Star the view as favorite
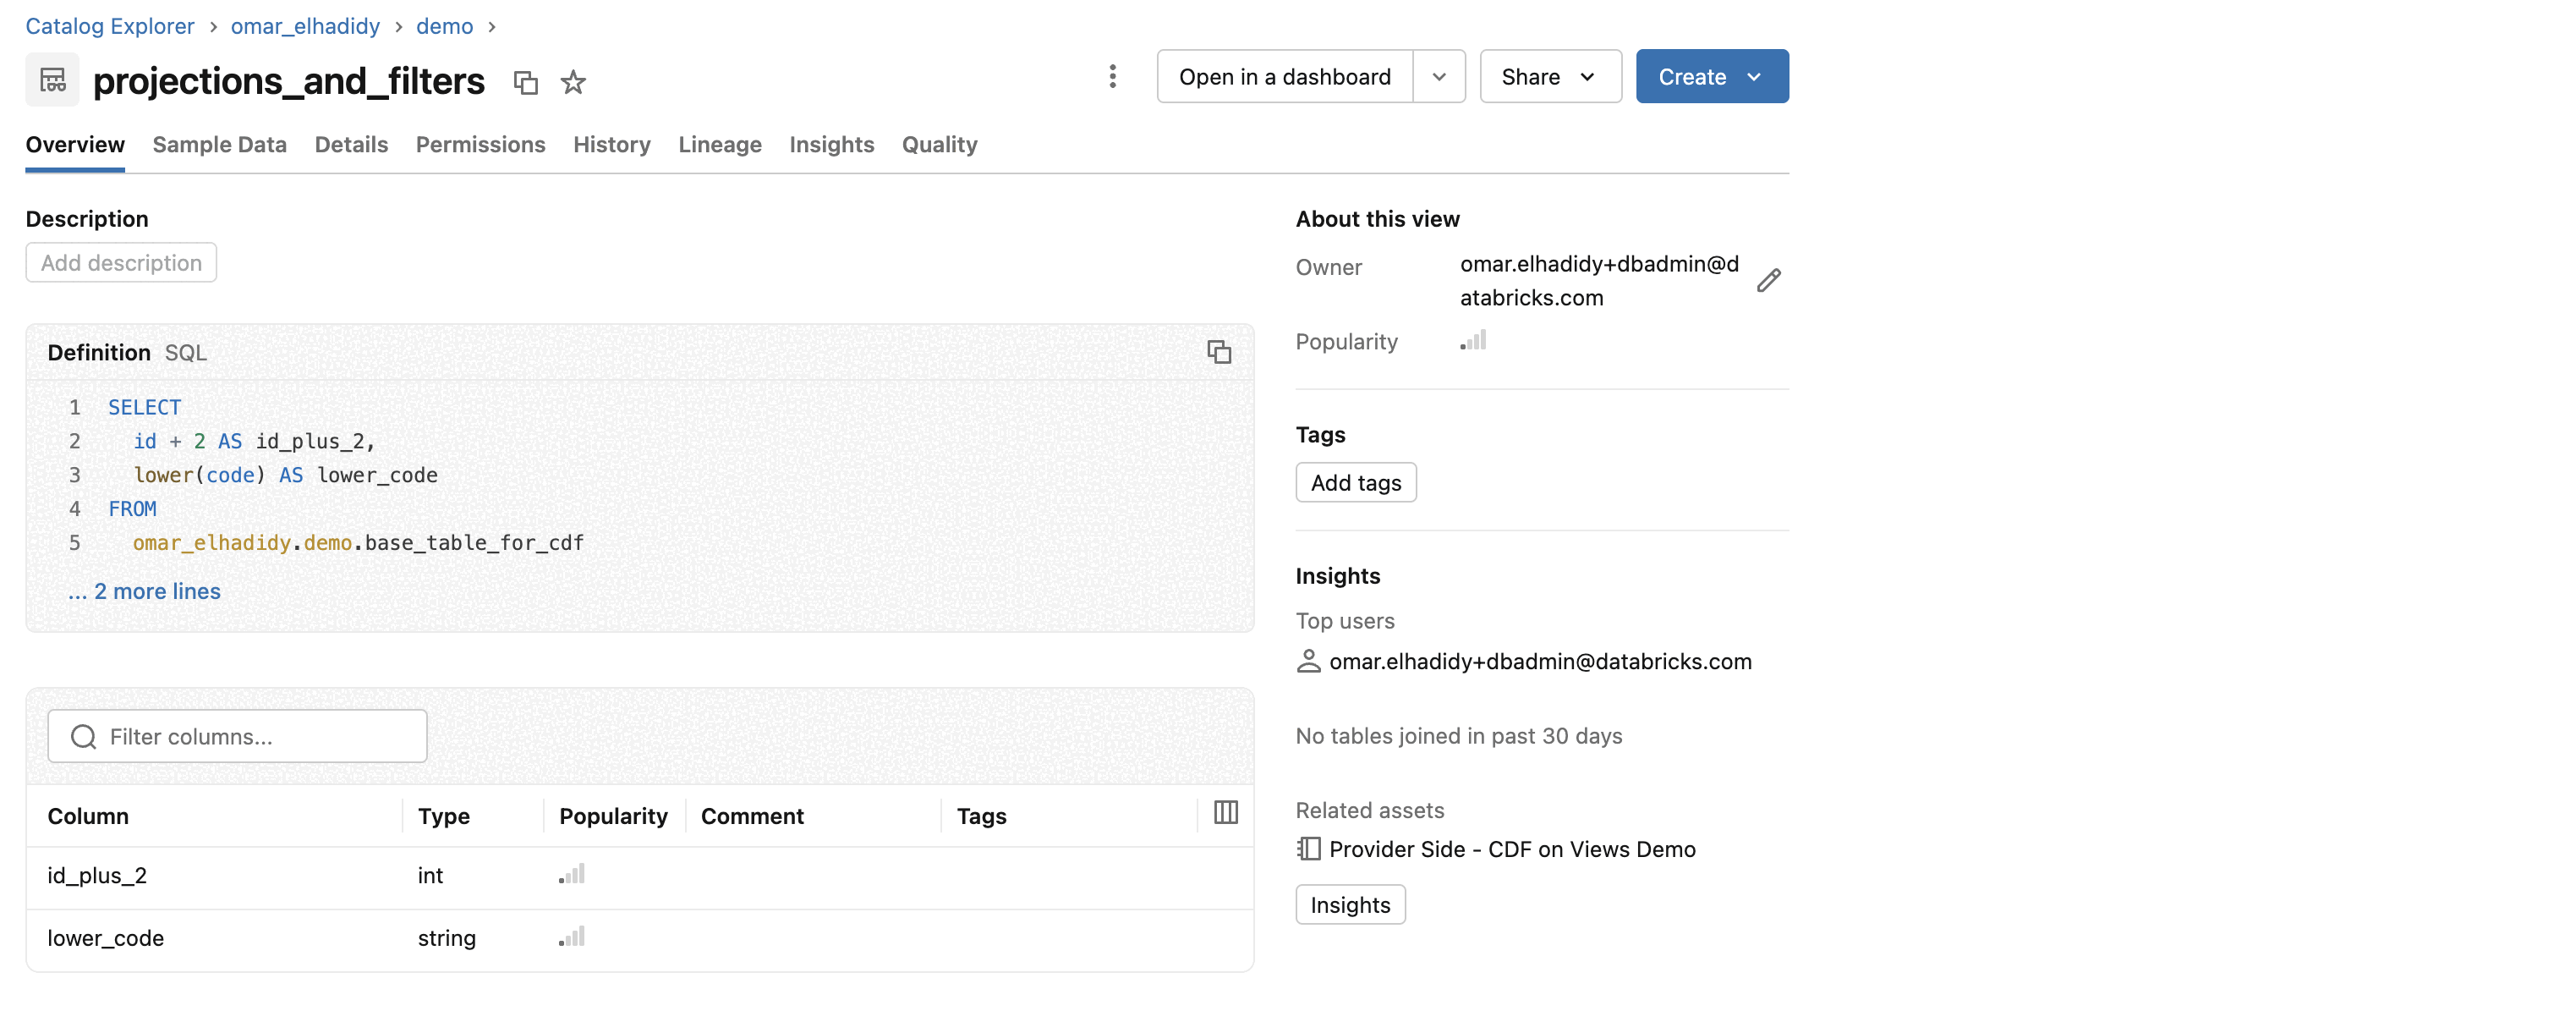Image resolution: width=2576 pixels, height=1022 pixels. pyautogui.click(x=573, y=82)
